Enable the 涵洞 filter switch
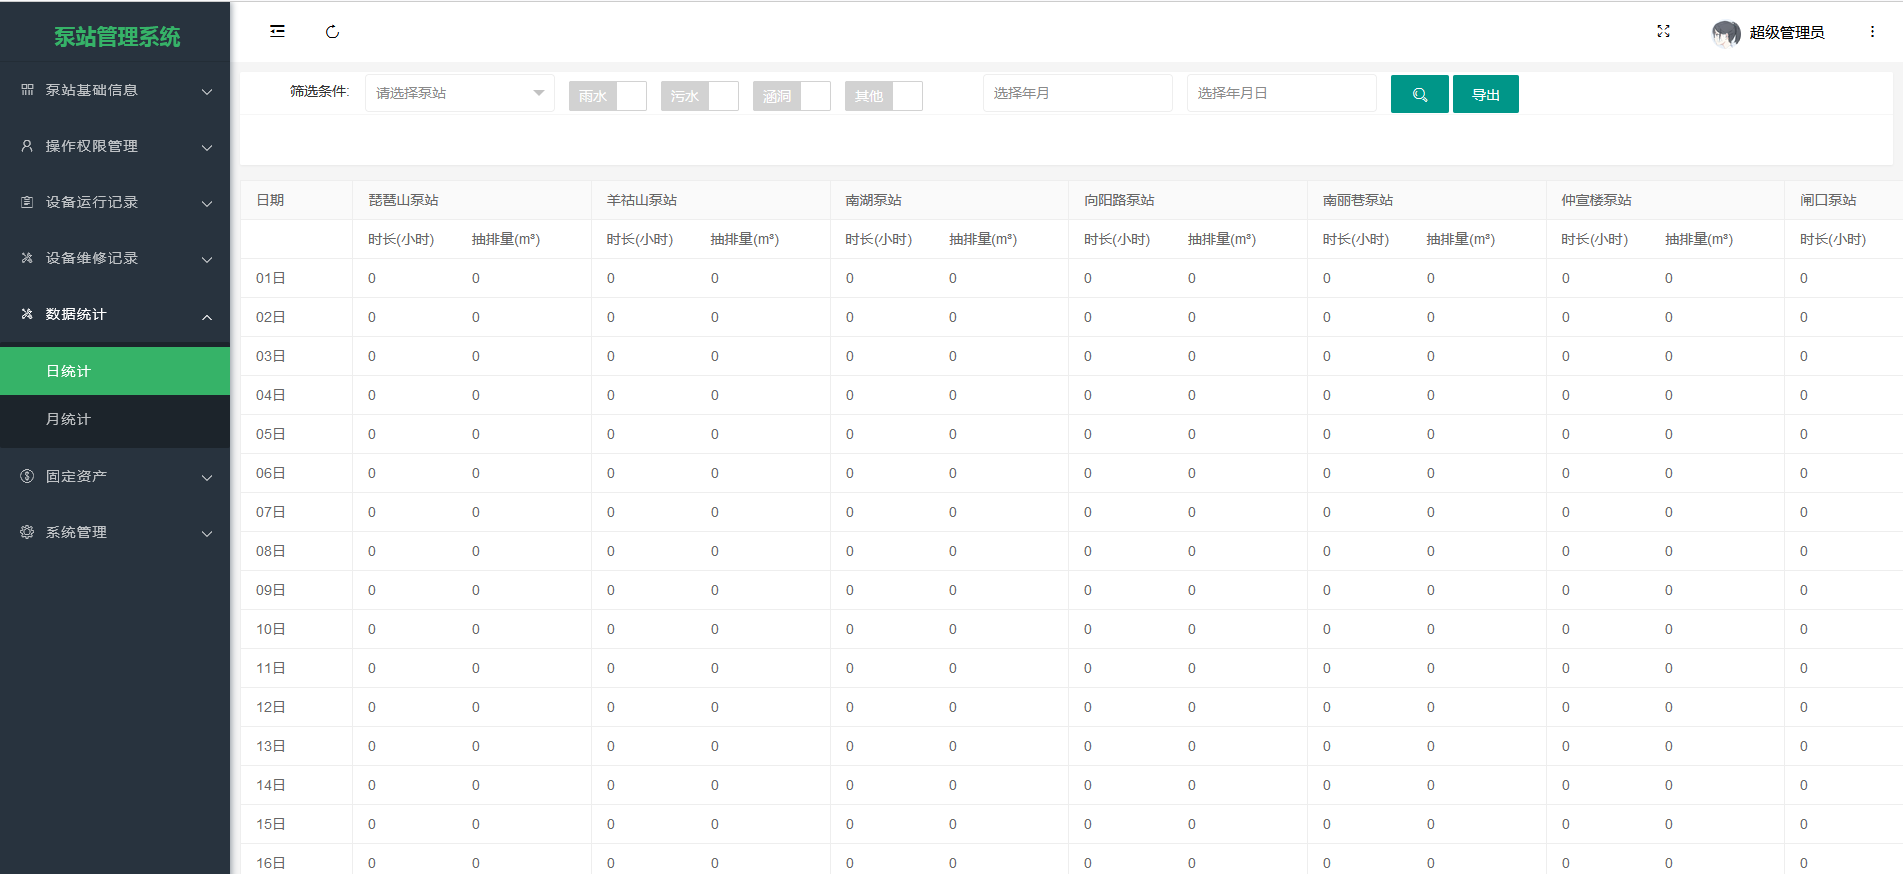The width and height of the screenshot is (1903, 874). (x=791, y=96)
